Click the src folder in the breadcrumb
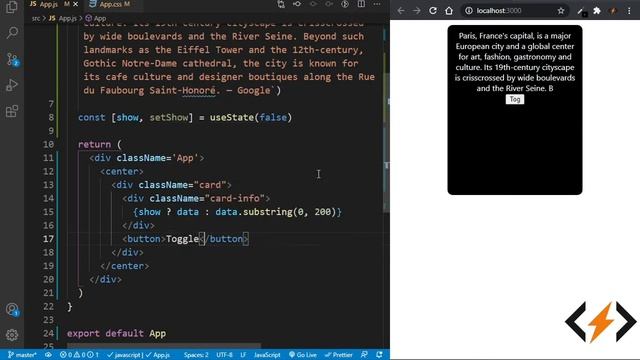The image size is (640, 360). 36,18
